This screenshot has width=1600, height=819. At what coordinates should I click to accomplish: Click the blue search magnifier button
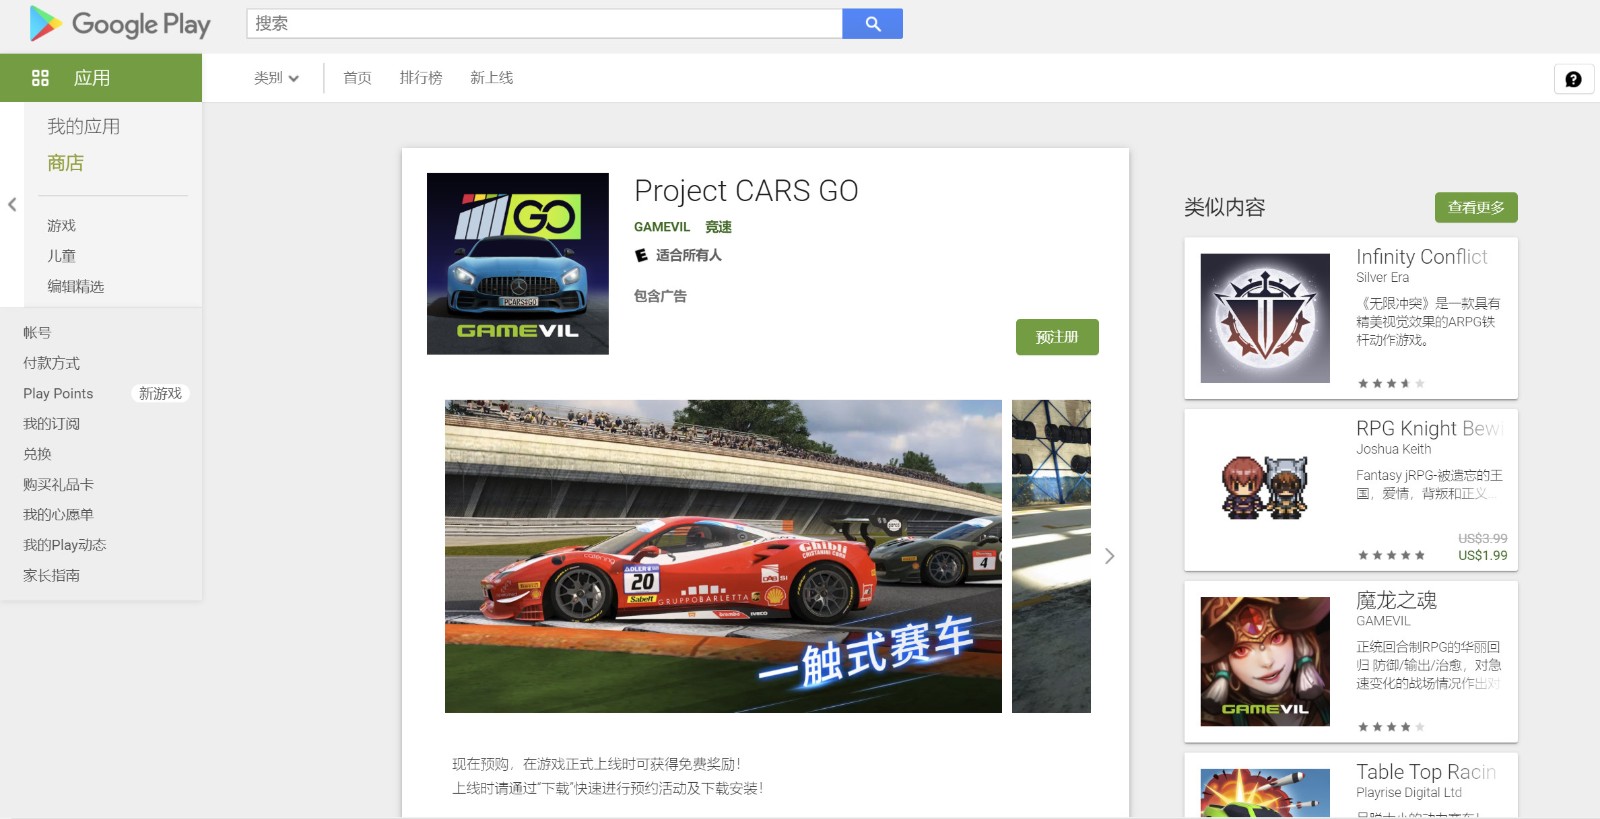[x=872, y=24]
